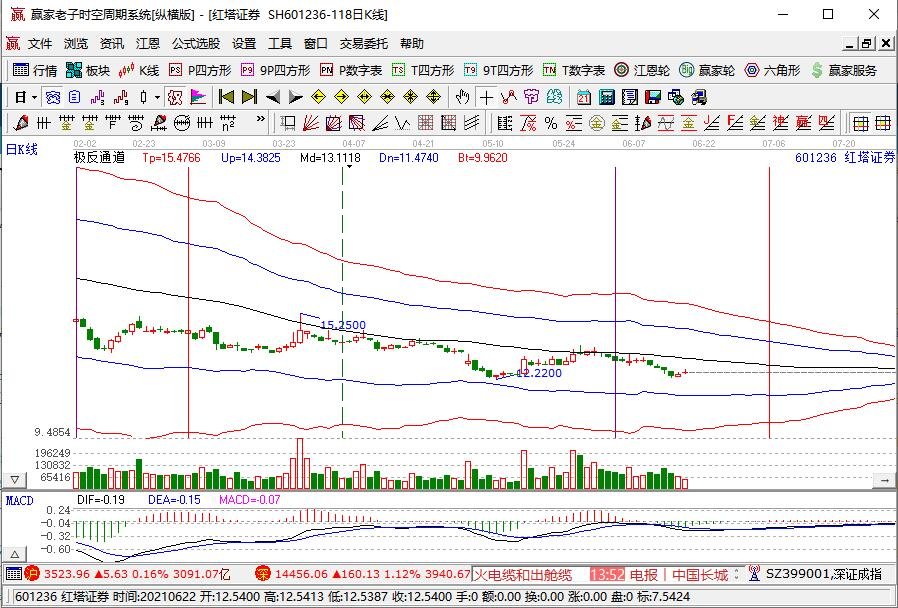
Task: Toggle the last grid layout icon at toolbar end
Action: 883,123
